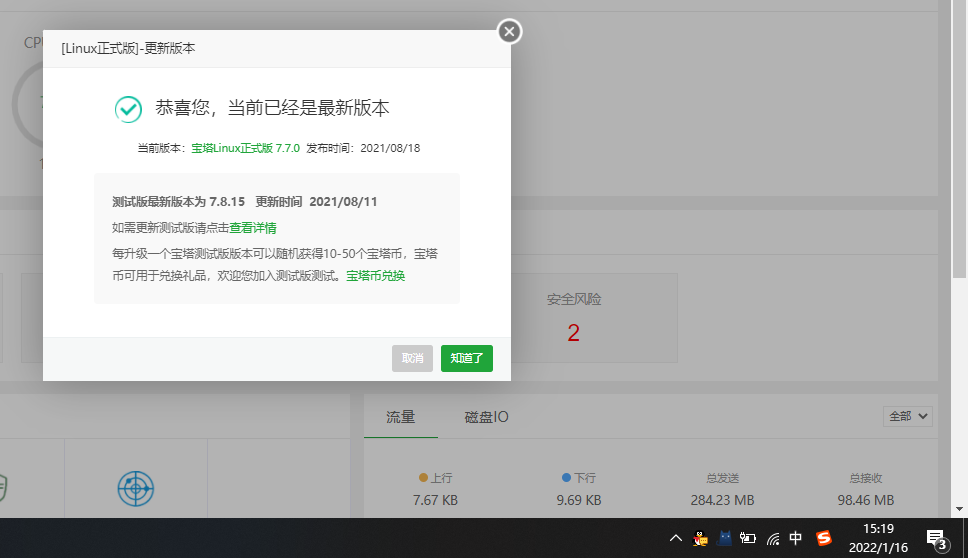Image resolution: width=968 pixels, height=558 pixels.
Task: Toggle the 中 input language indicator
Action: [x=796, y=538]
